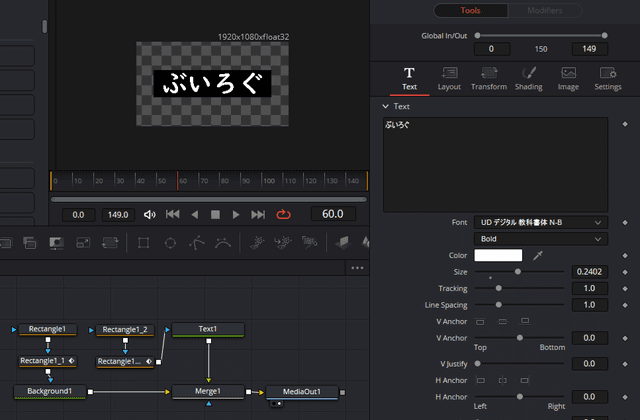Open the Font family dropdown
This screenshot has width=640, height=420.
point(541,222)
